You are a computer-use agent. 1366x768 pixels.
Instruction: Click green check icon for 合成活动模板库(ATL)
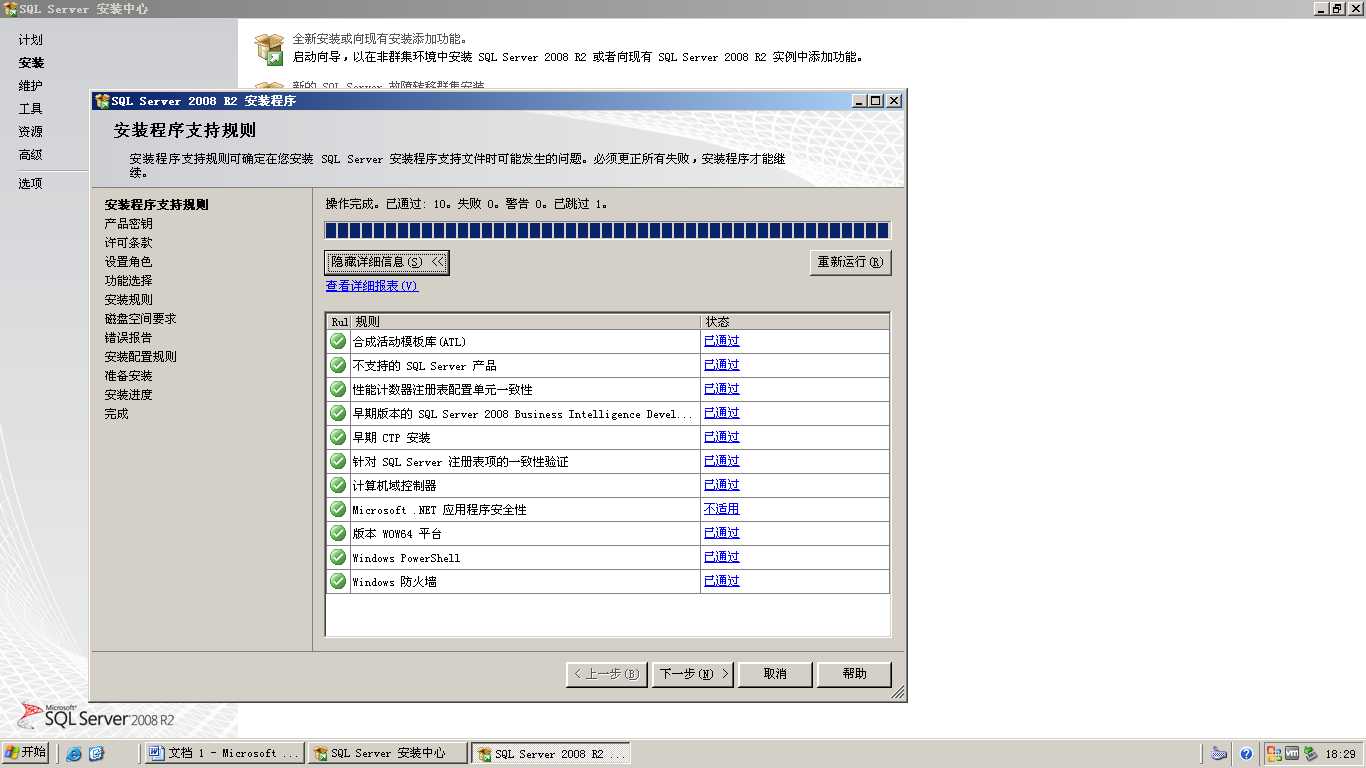pyautogui.click(x=338, y=341)
